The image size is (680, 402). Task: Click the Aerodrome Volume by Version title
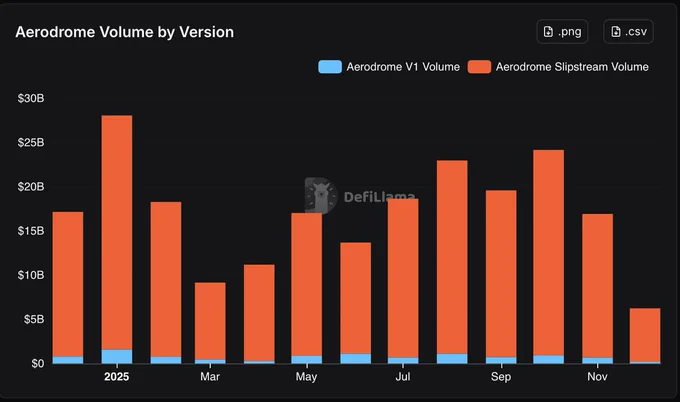point(124,32)
